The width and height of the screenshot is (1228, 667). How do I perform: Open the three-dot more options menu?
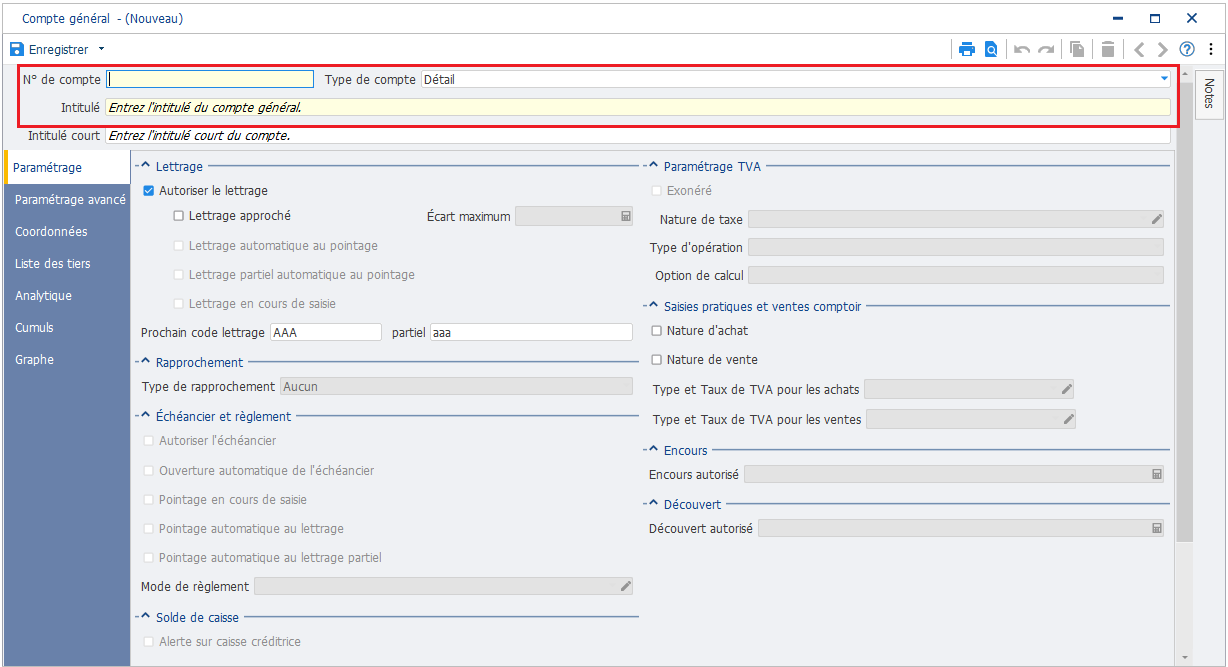[x=1211, y=49]
